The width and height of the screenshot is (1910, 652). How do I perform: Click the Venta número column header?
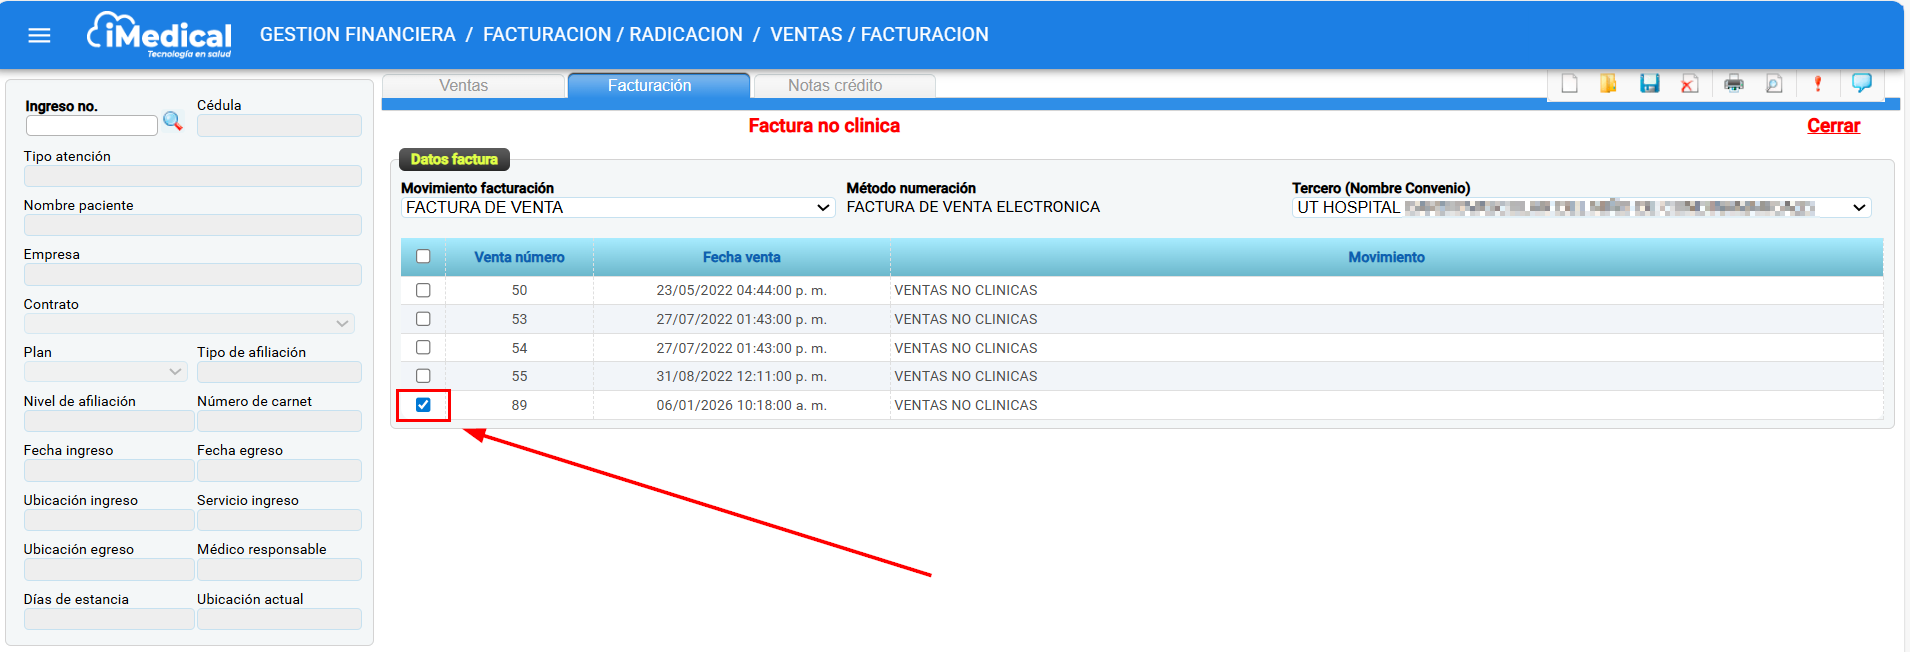[519, 257]
